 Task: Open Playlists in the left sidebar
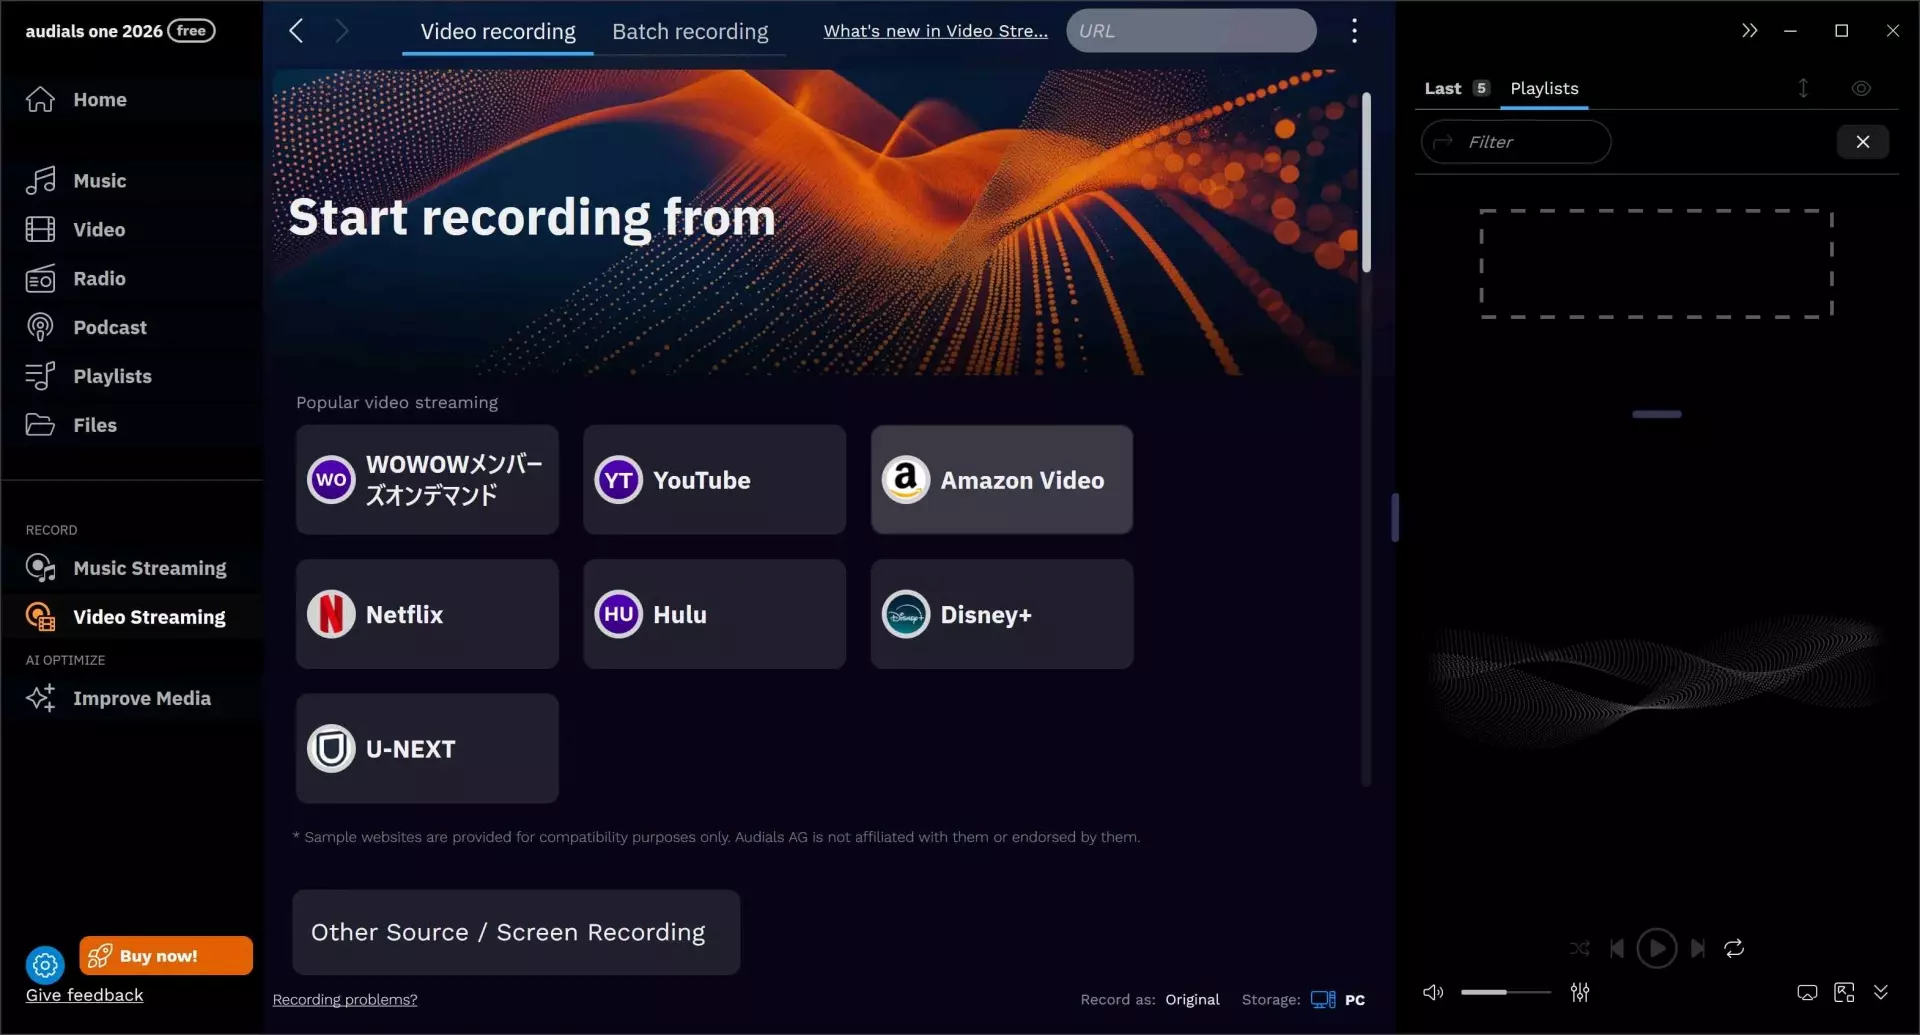(89, 376)
